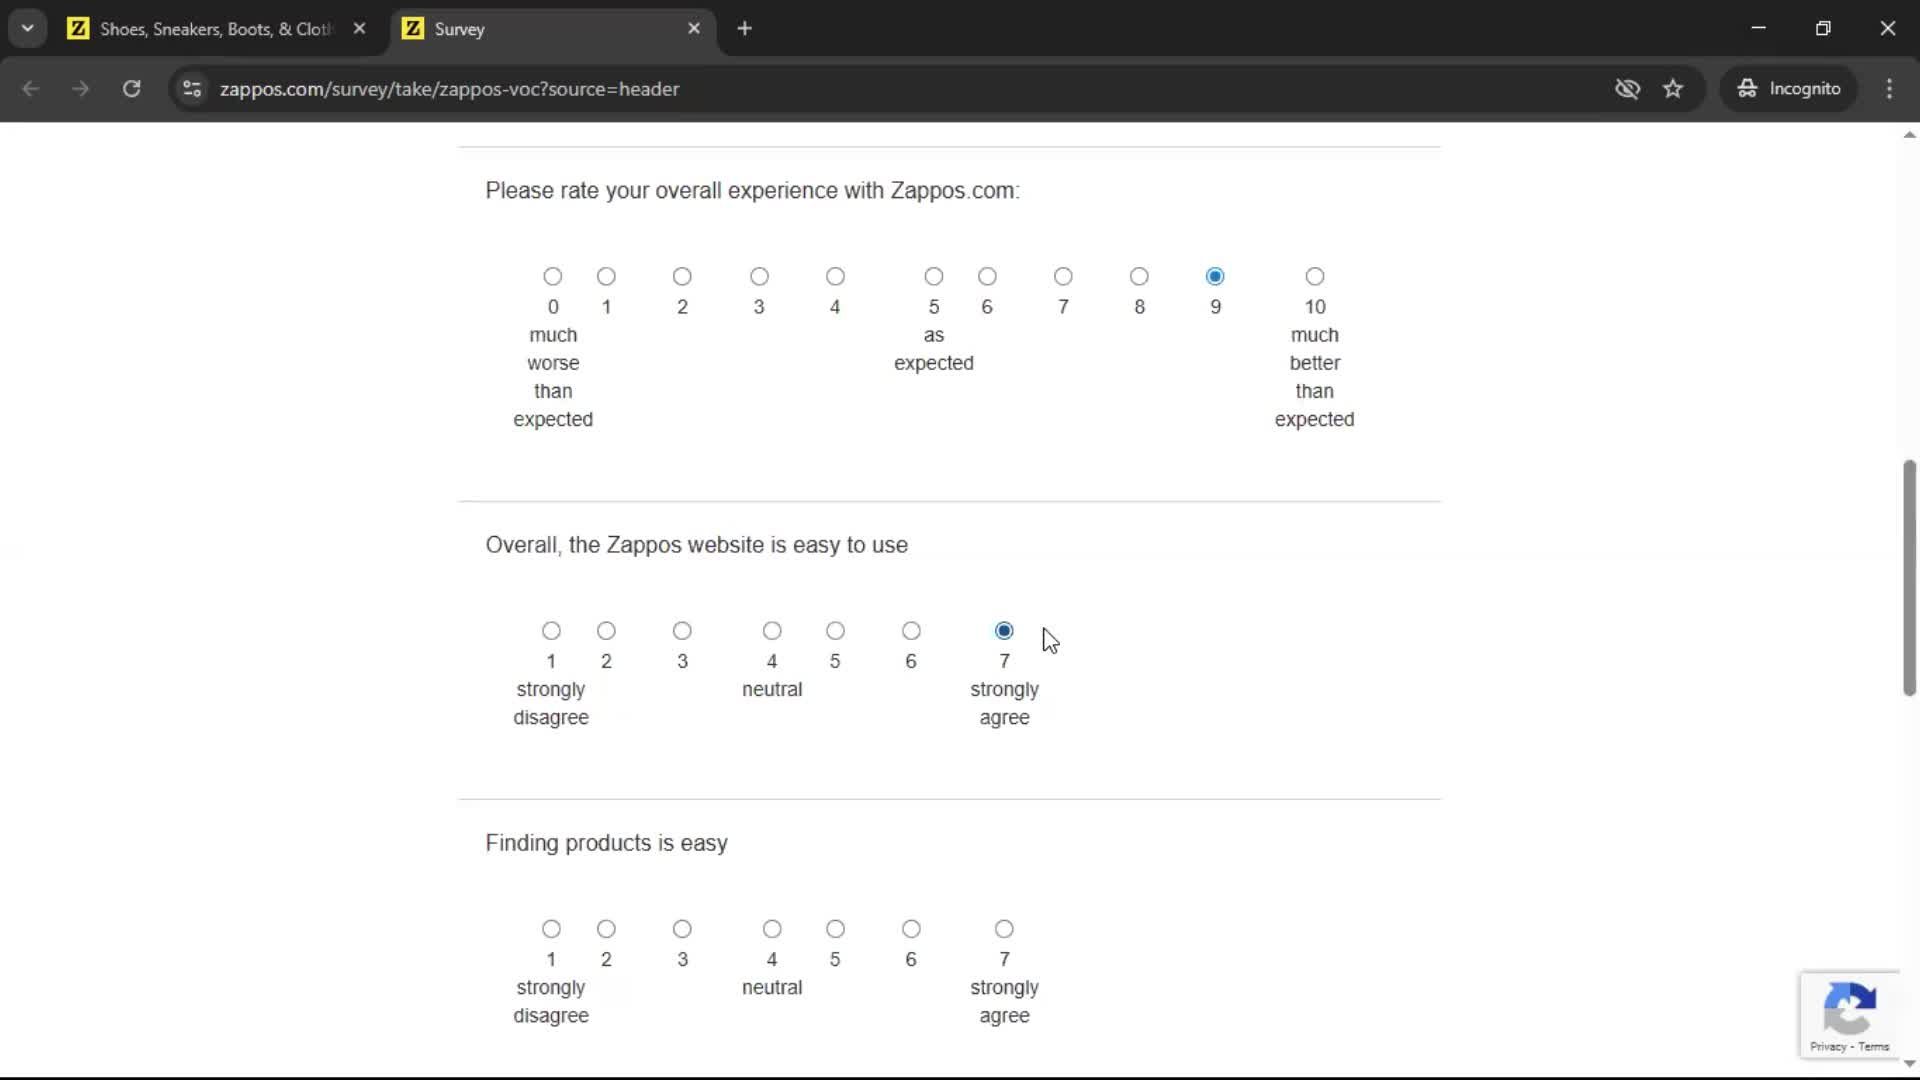Image resolution: width=1920 pixels, height=1080 pixels.
Task: Click the page vertical scrollbar thumb
Action: [1909, 578]
